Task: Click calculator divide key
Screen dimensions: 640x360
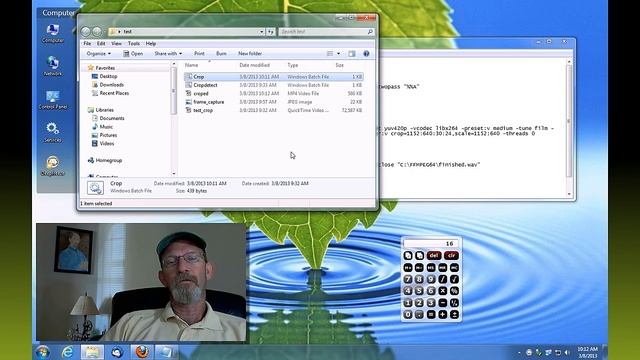Action: (x=442, y=279)
